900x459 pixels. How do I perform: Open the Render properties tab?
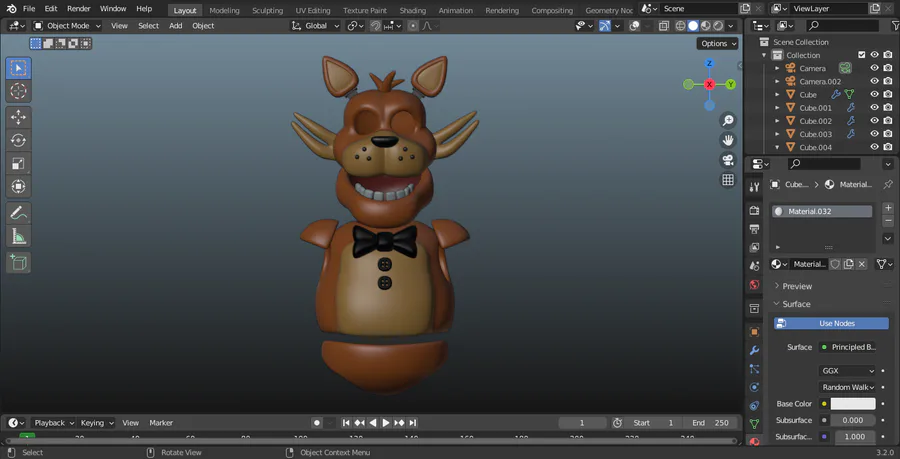pyautogui.click(x=754, y=211)
